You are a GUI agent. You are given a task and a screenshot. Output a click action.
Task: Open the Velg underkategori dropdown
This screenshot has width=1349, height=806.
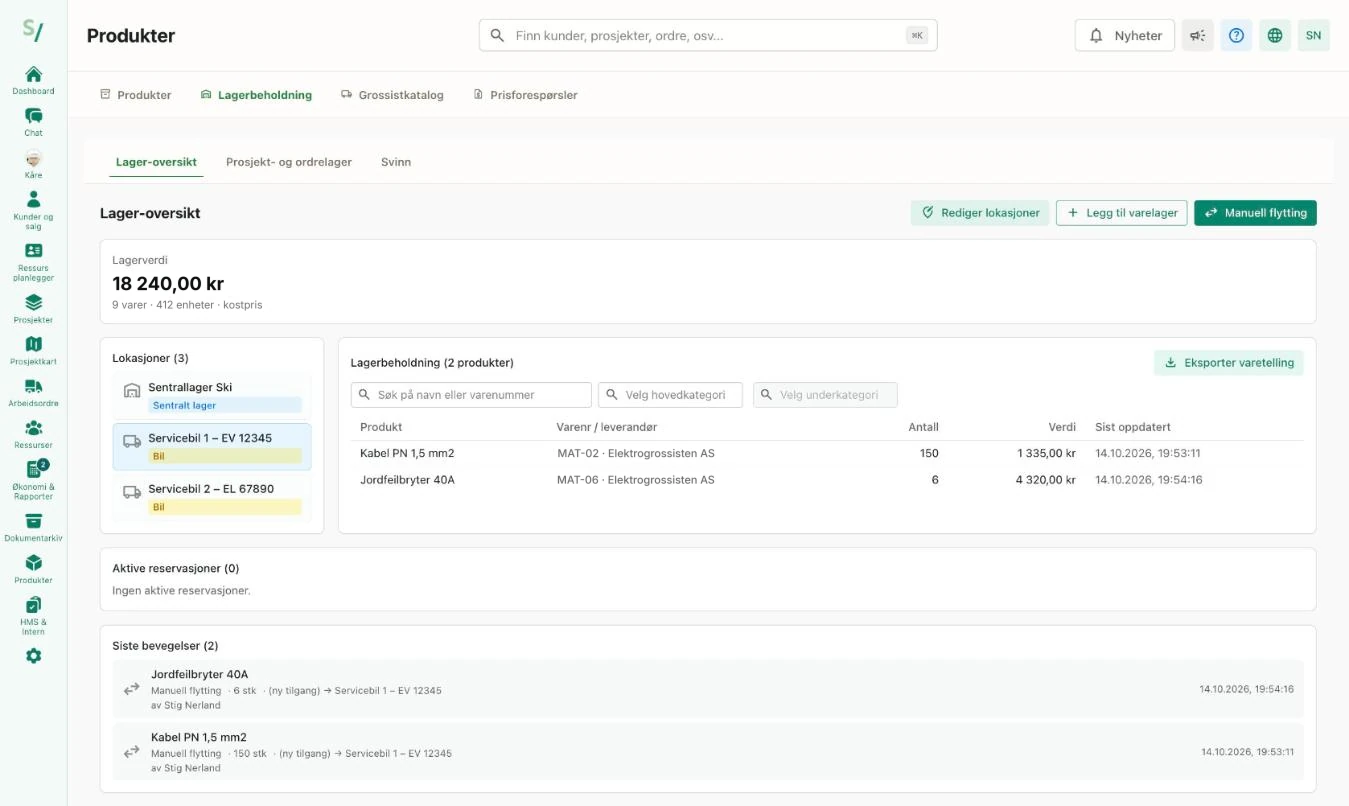tap(825, 395)
